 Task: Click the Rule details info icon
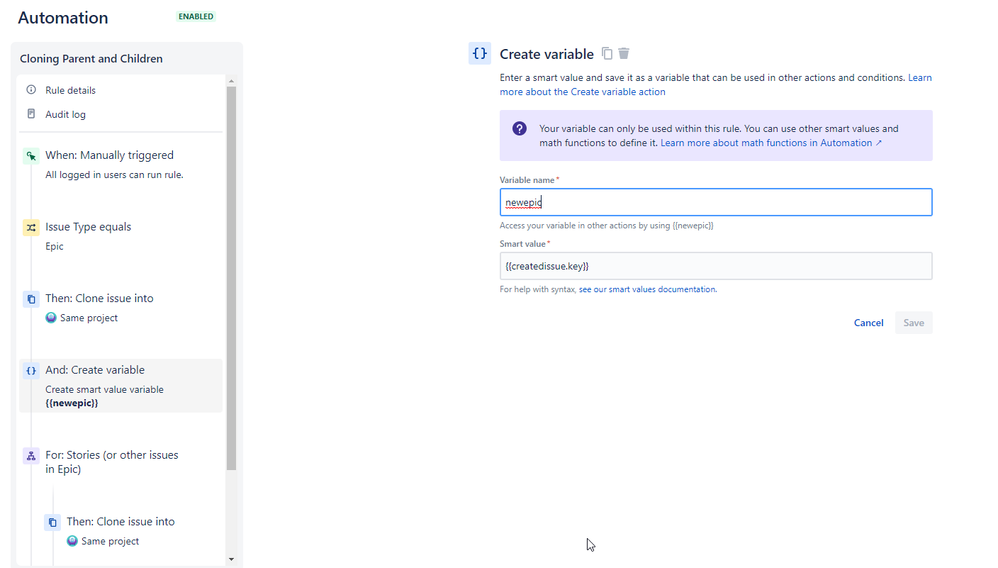pyautogui.click(x=31, y=90)
